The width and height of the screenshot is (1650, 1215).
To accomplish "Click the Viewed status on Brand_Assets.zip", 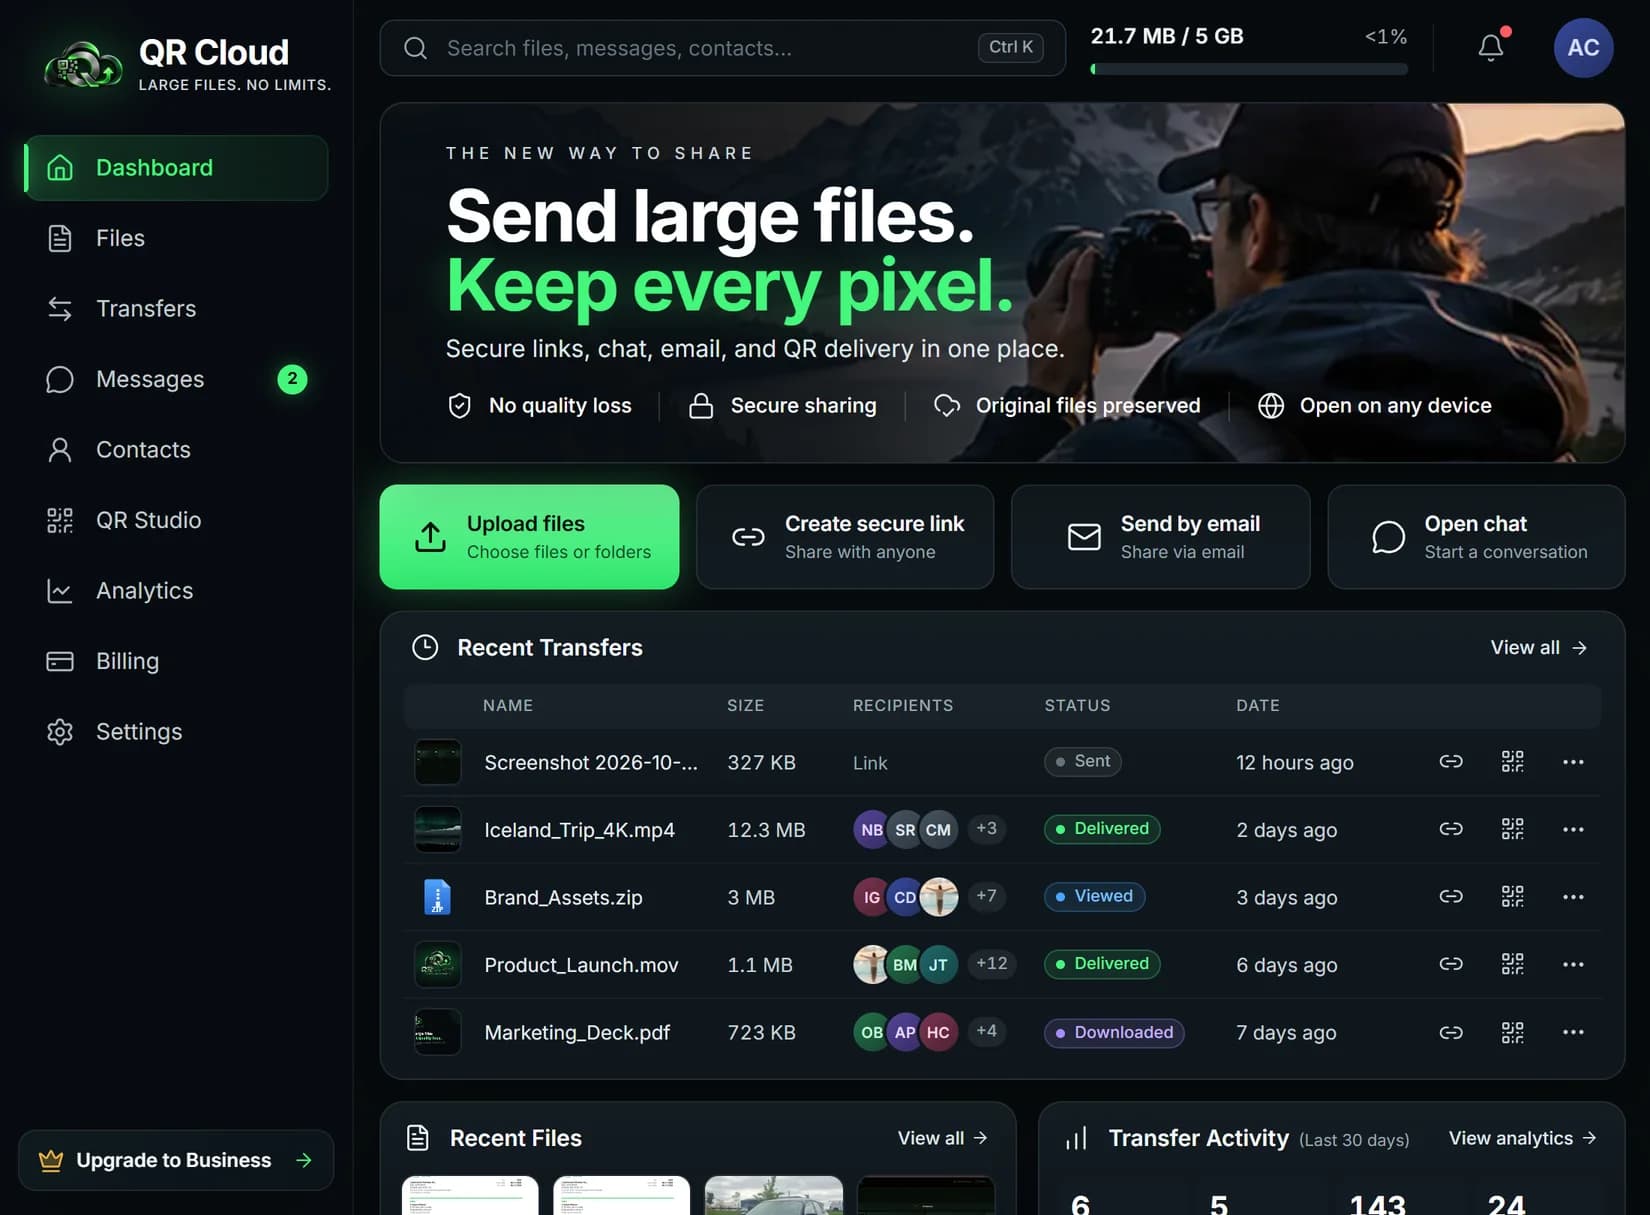I will pyautogui.click(x=1094, y=896).
